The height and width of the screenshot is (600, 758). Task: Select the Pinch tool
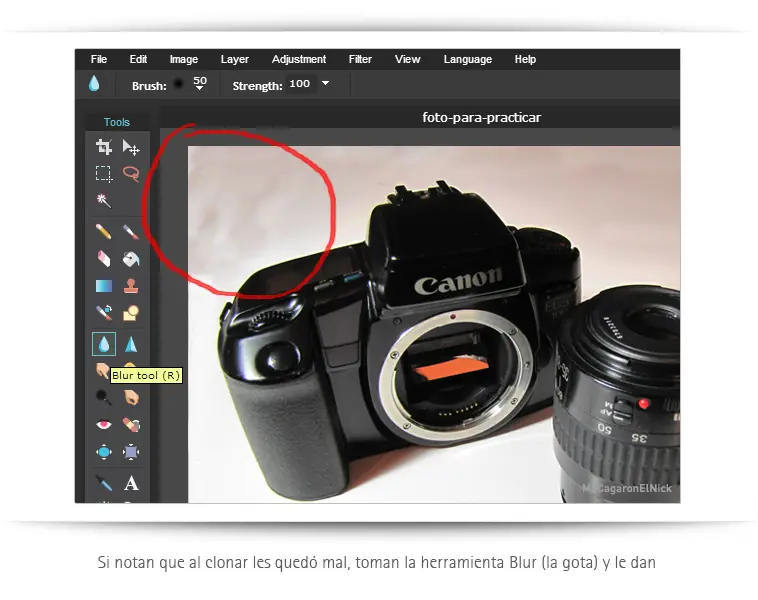131,452
